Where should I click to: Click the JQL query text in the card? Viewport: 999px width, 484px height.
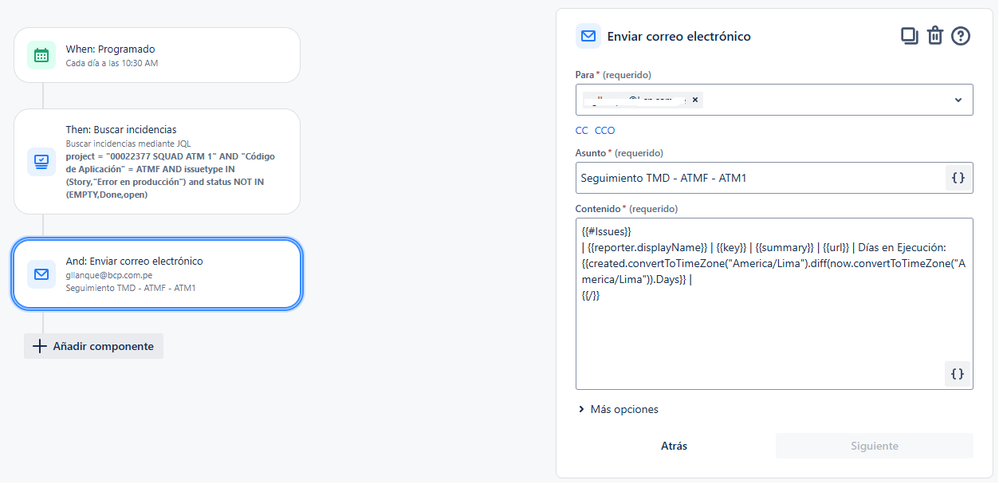(170, 176)
